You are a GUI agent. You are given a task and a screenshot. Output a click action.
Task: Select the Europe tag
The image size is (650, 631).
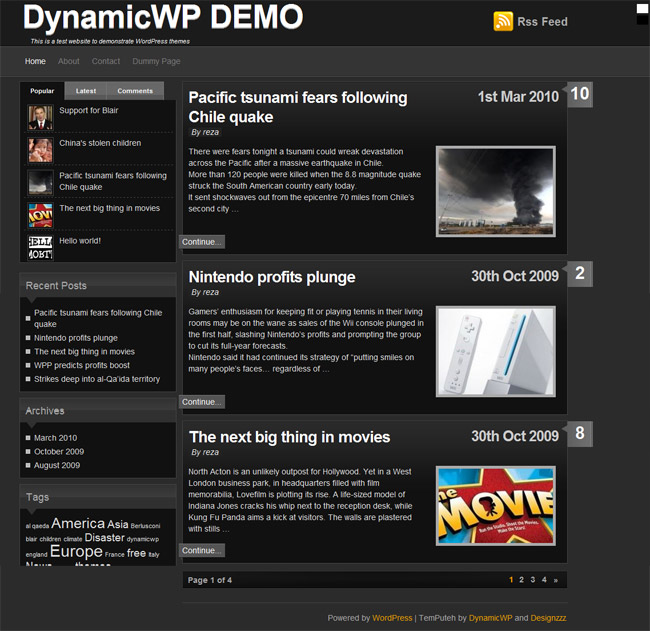pos(76,551)
